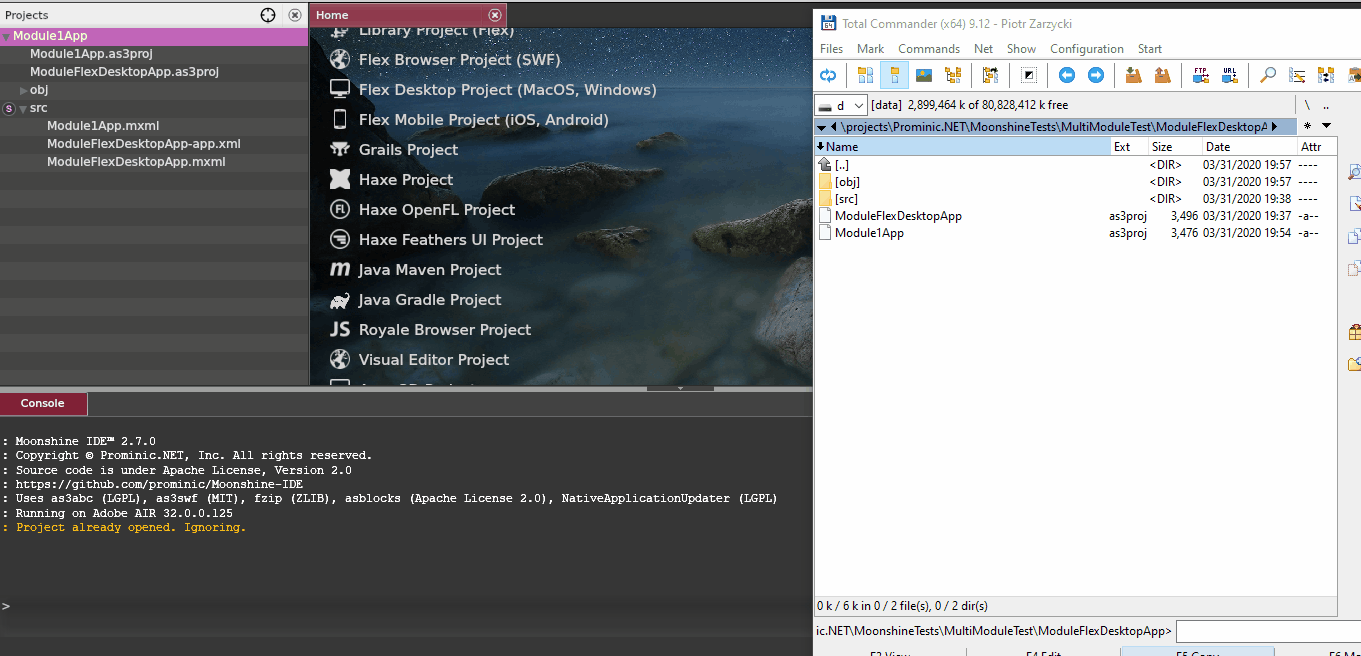Start a file search with the magnifier icon

(x=1268, y=75)
